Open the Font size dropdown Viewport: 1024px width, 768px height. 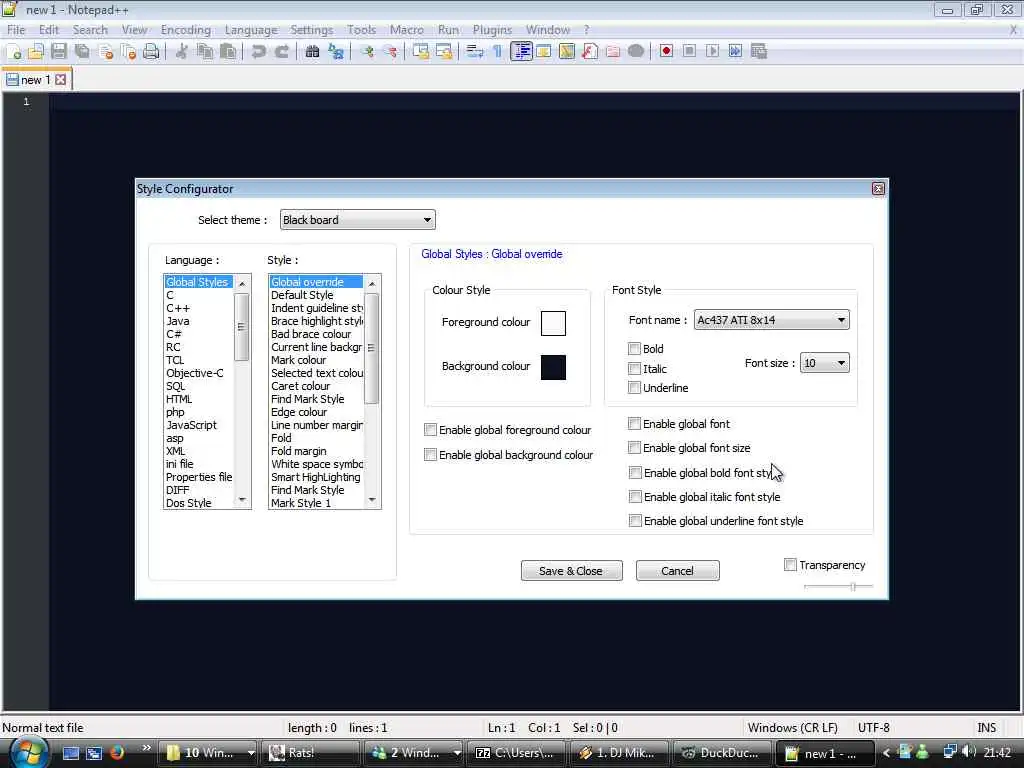coord(825,363)
